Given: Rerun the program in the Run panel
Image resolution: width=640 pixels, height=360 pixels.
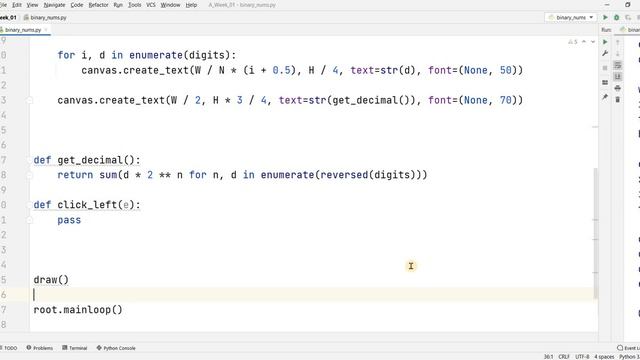Looking at the screenshot, I should (x=605, y=42).
